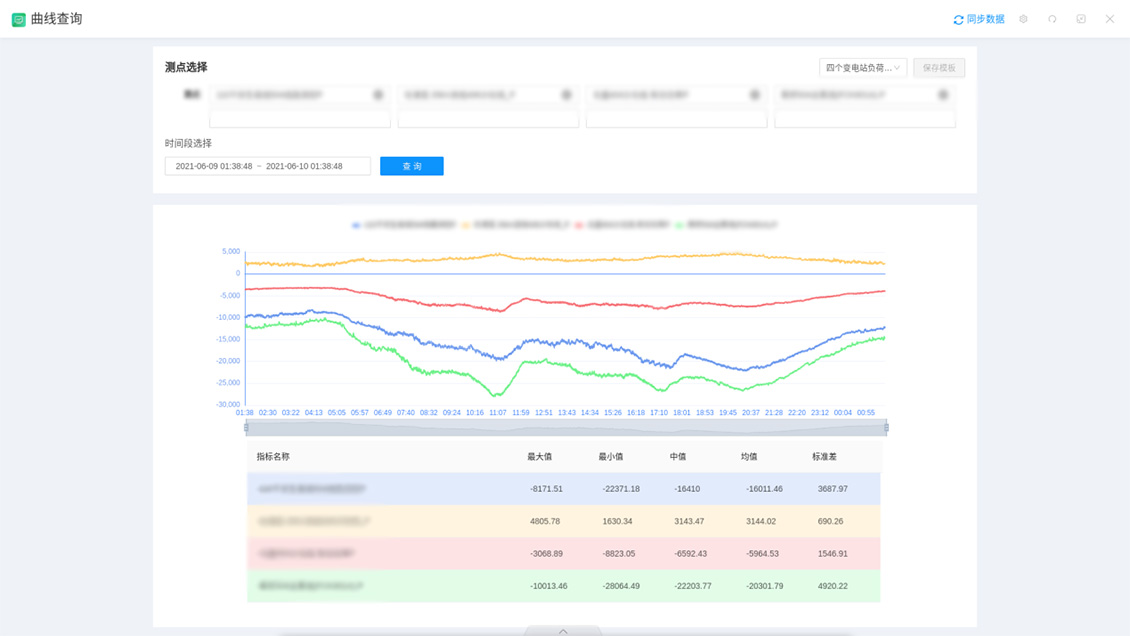This screenshot has width=1130, height=636.
Task: Click 同步数据 to sync data
Action: (979, 19)
